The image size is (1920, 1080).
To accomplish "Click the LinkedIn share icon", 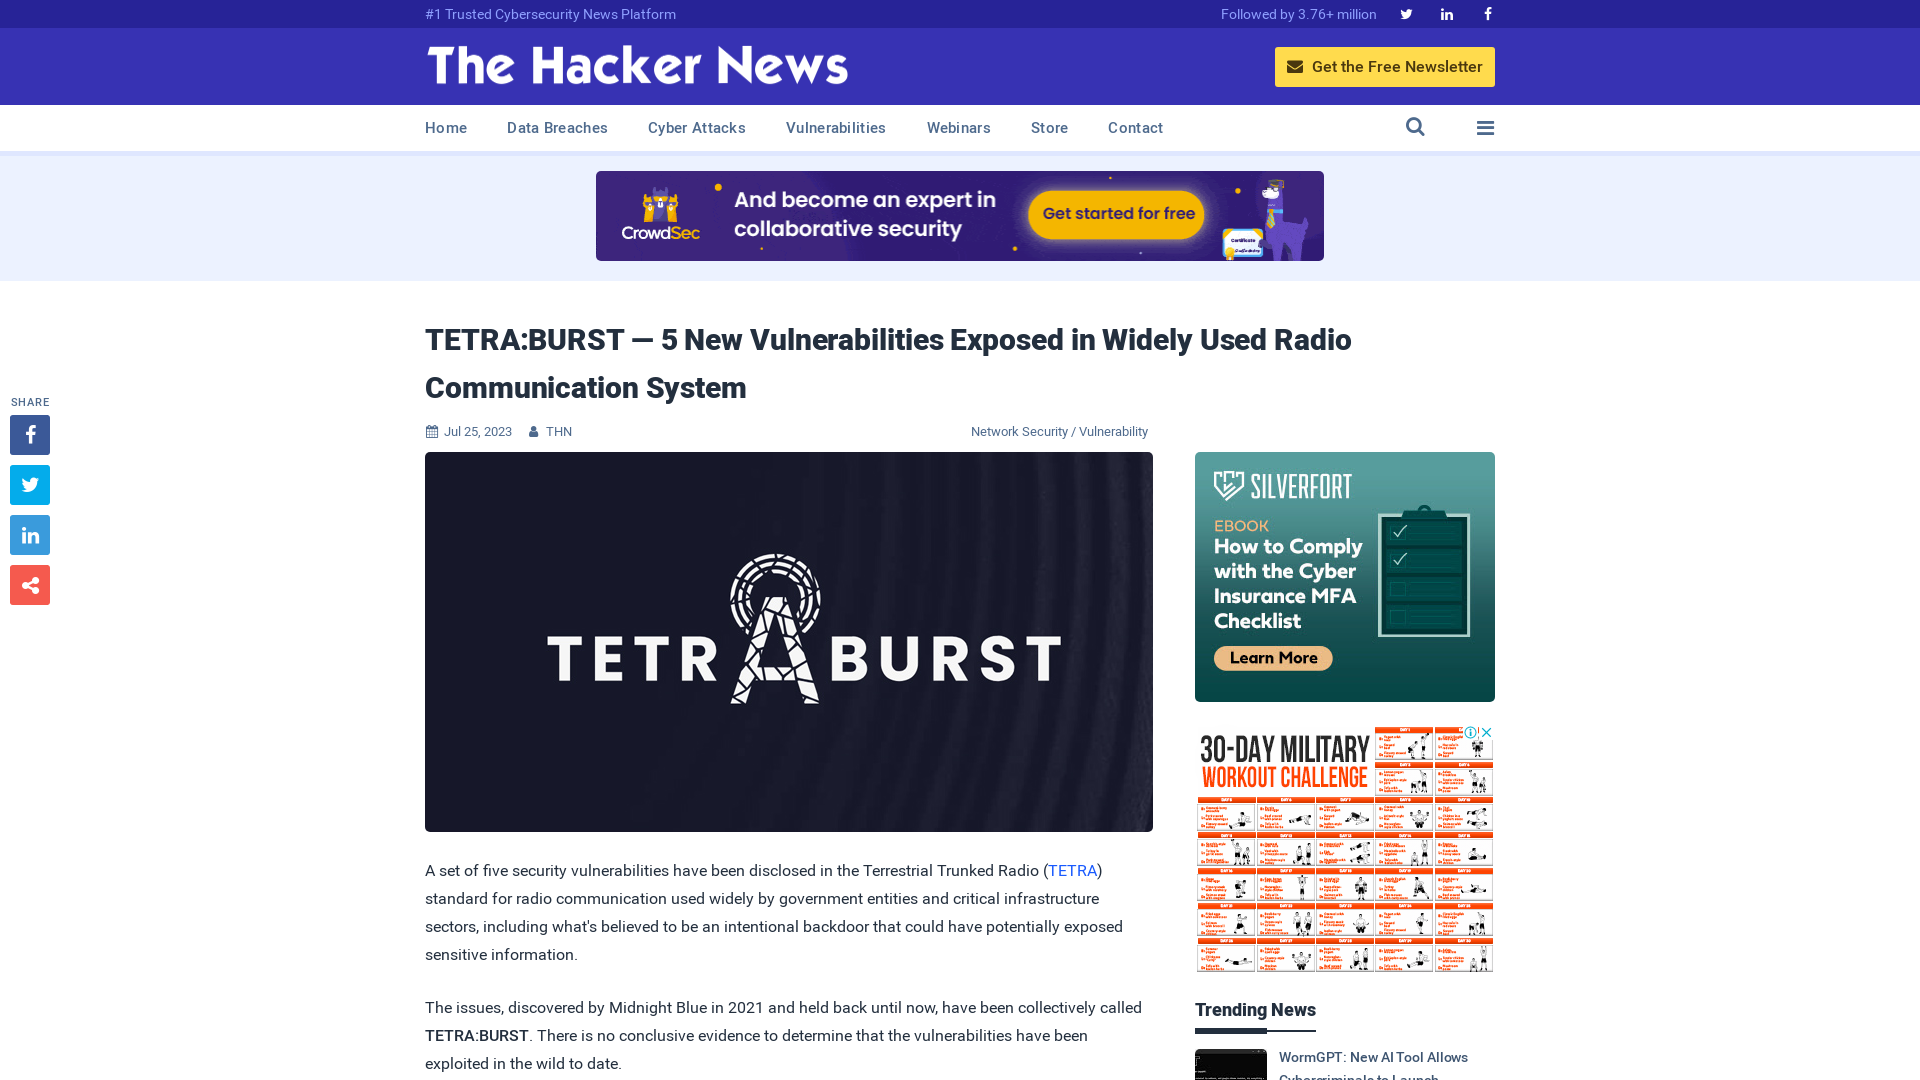I will (29, 535).
